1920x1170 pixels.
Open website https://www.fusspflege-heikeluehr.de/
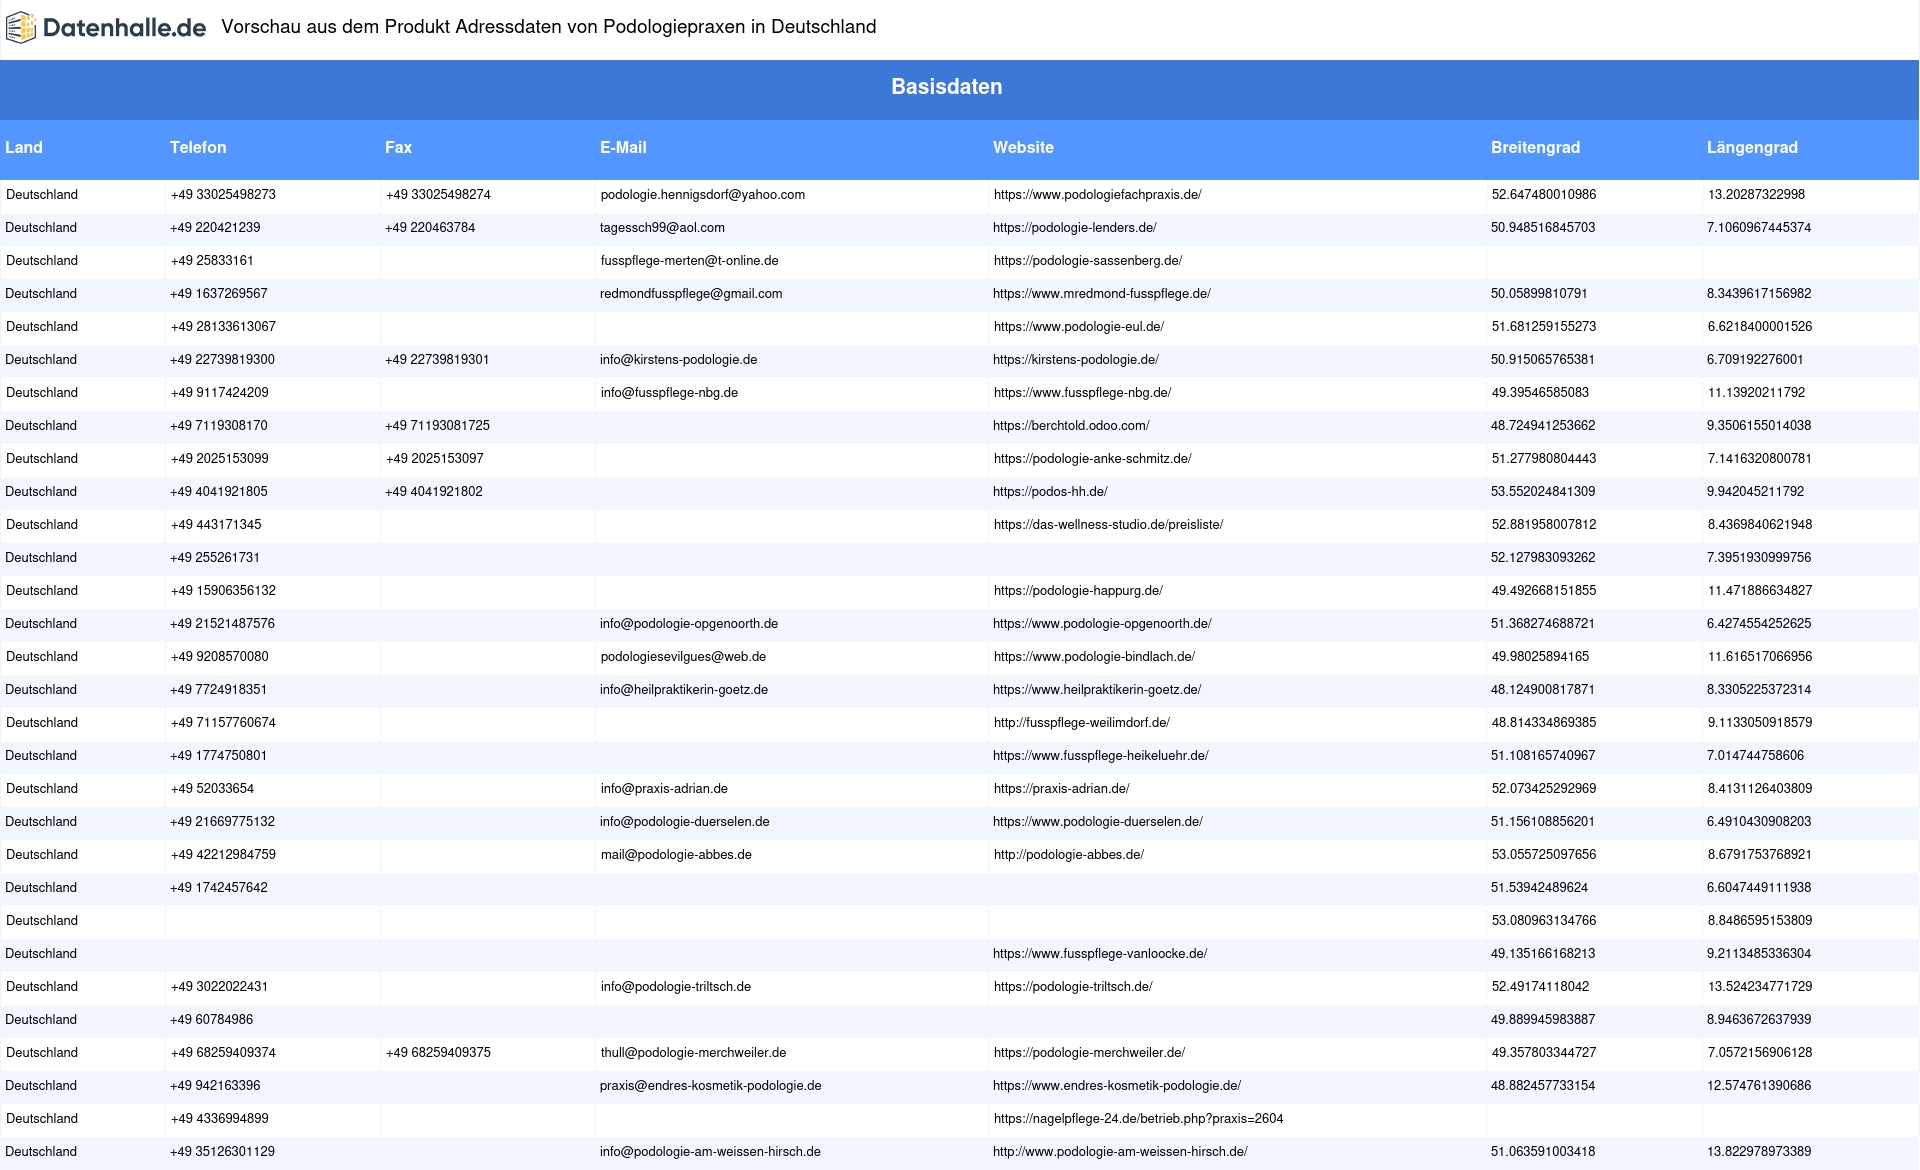pyautogui.click(x=1101, y=756)
